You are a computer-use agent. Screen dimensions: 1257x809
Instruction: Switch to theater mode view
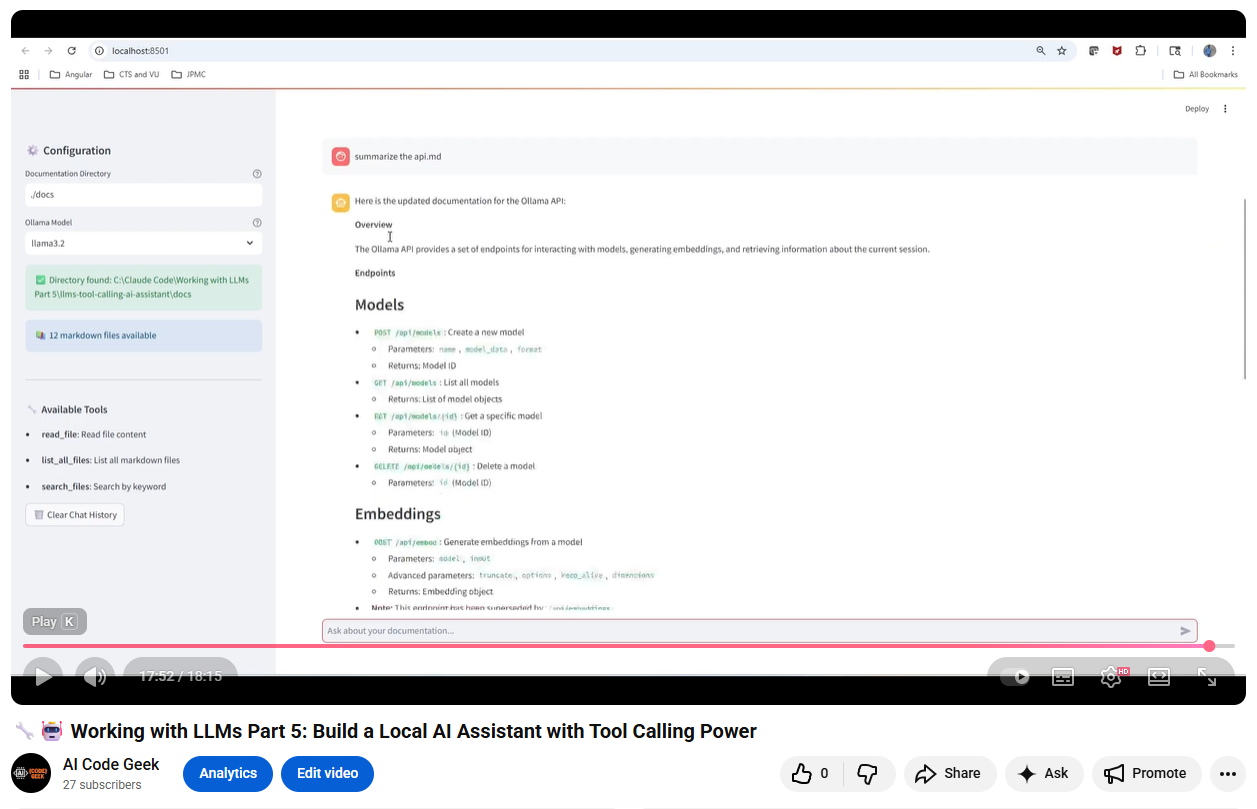pyautogui.click(x=1158, y=677)
